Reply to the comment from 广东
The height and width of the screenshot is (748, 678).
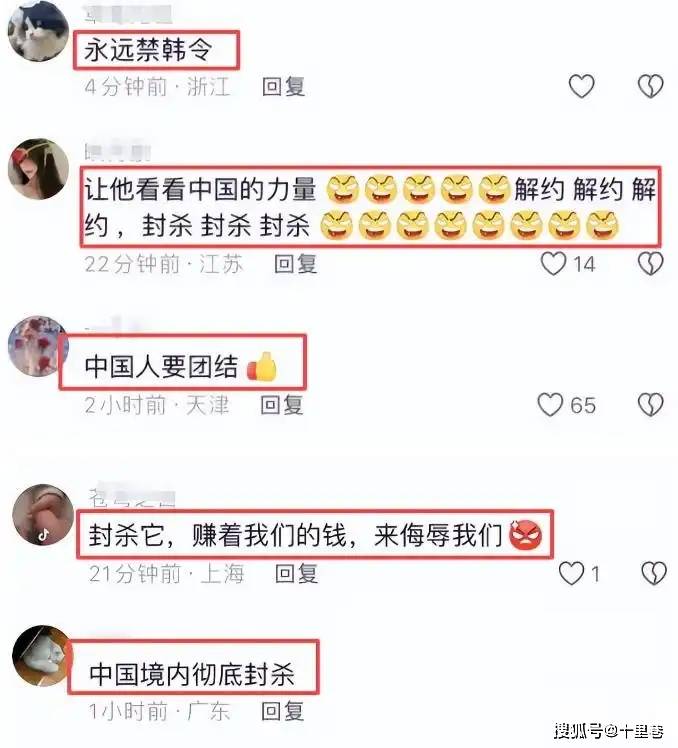[282, 711]
